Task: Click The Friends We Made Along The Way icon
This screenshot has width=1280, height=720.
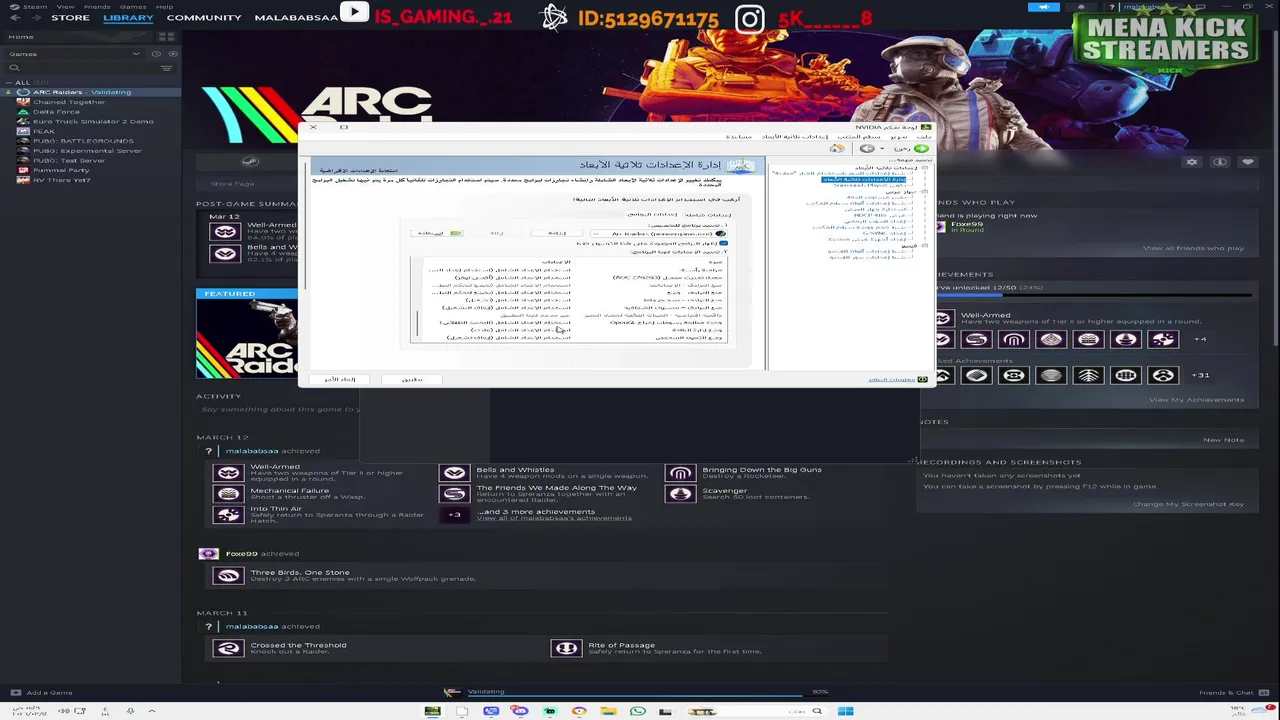Action: point(454,493)
